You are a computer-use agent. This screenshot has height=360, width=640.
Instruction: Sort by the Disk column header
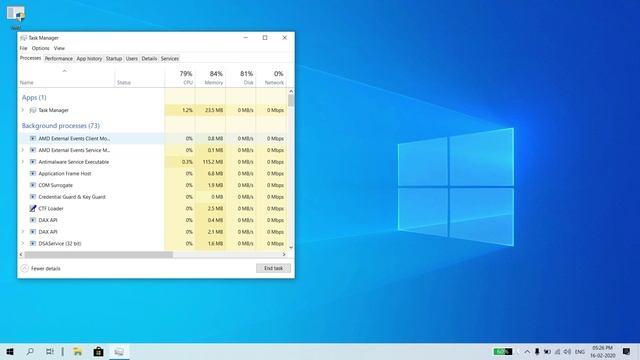pos(240,77)
